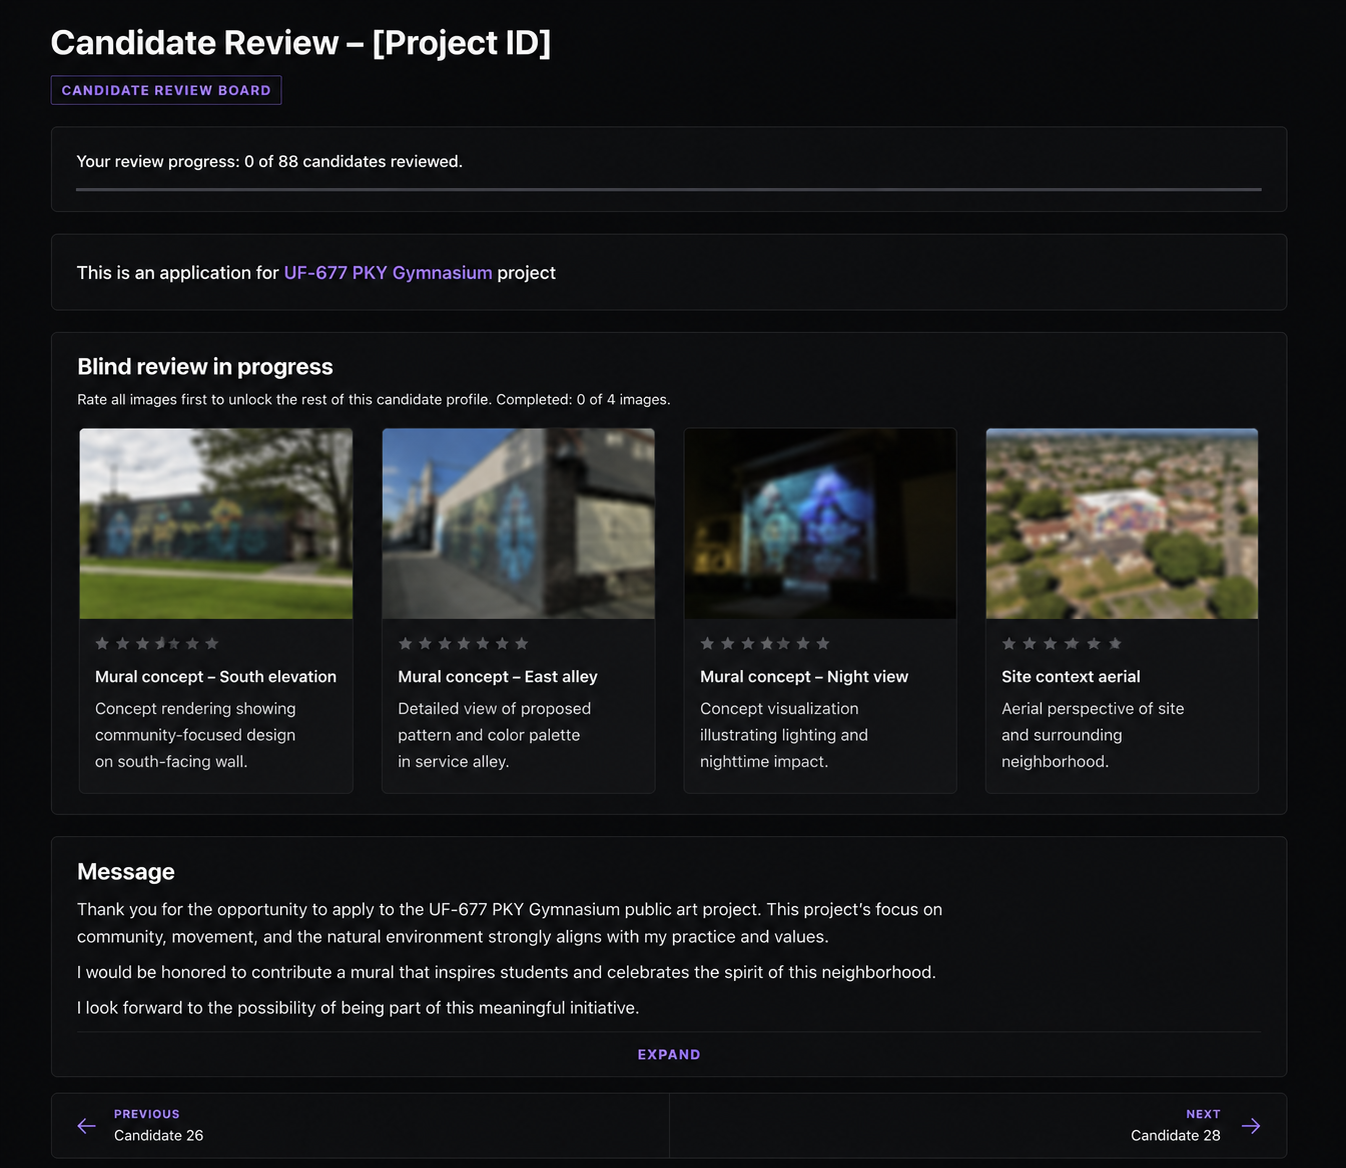Give East alley image the first star

405,643
